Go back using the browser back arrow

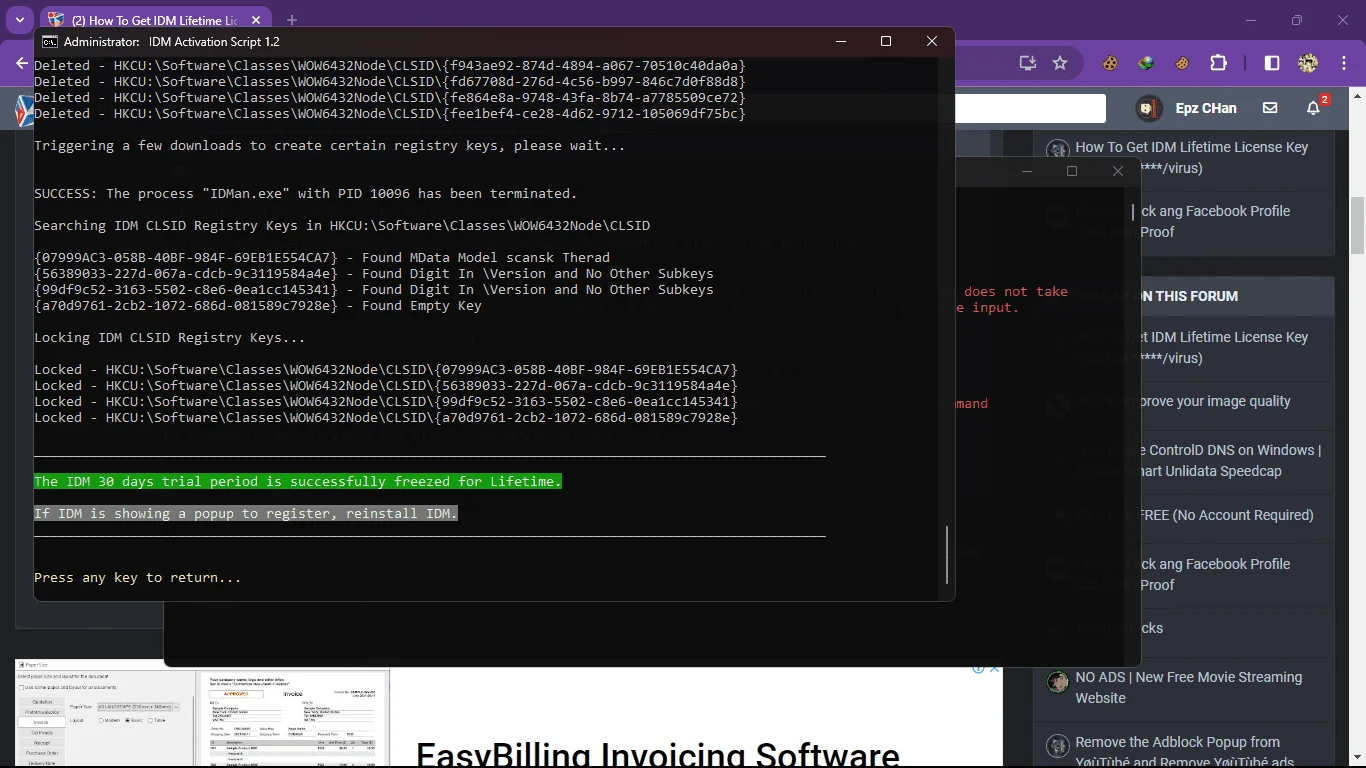22,63
